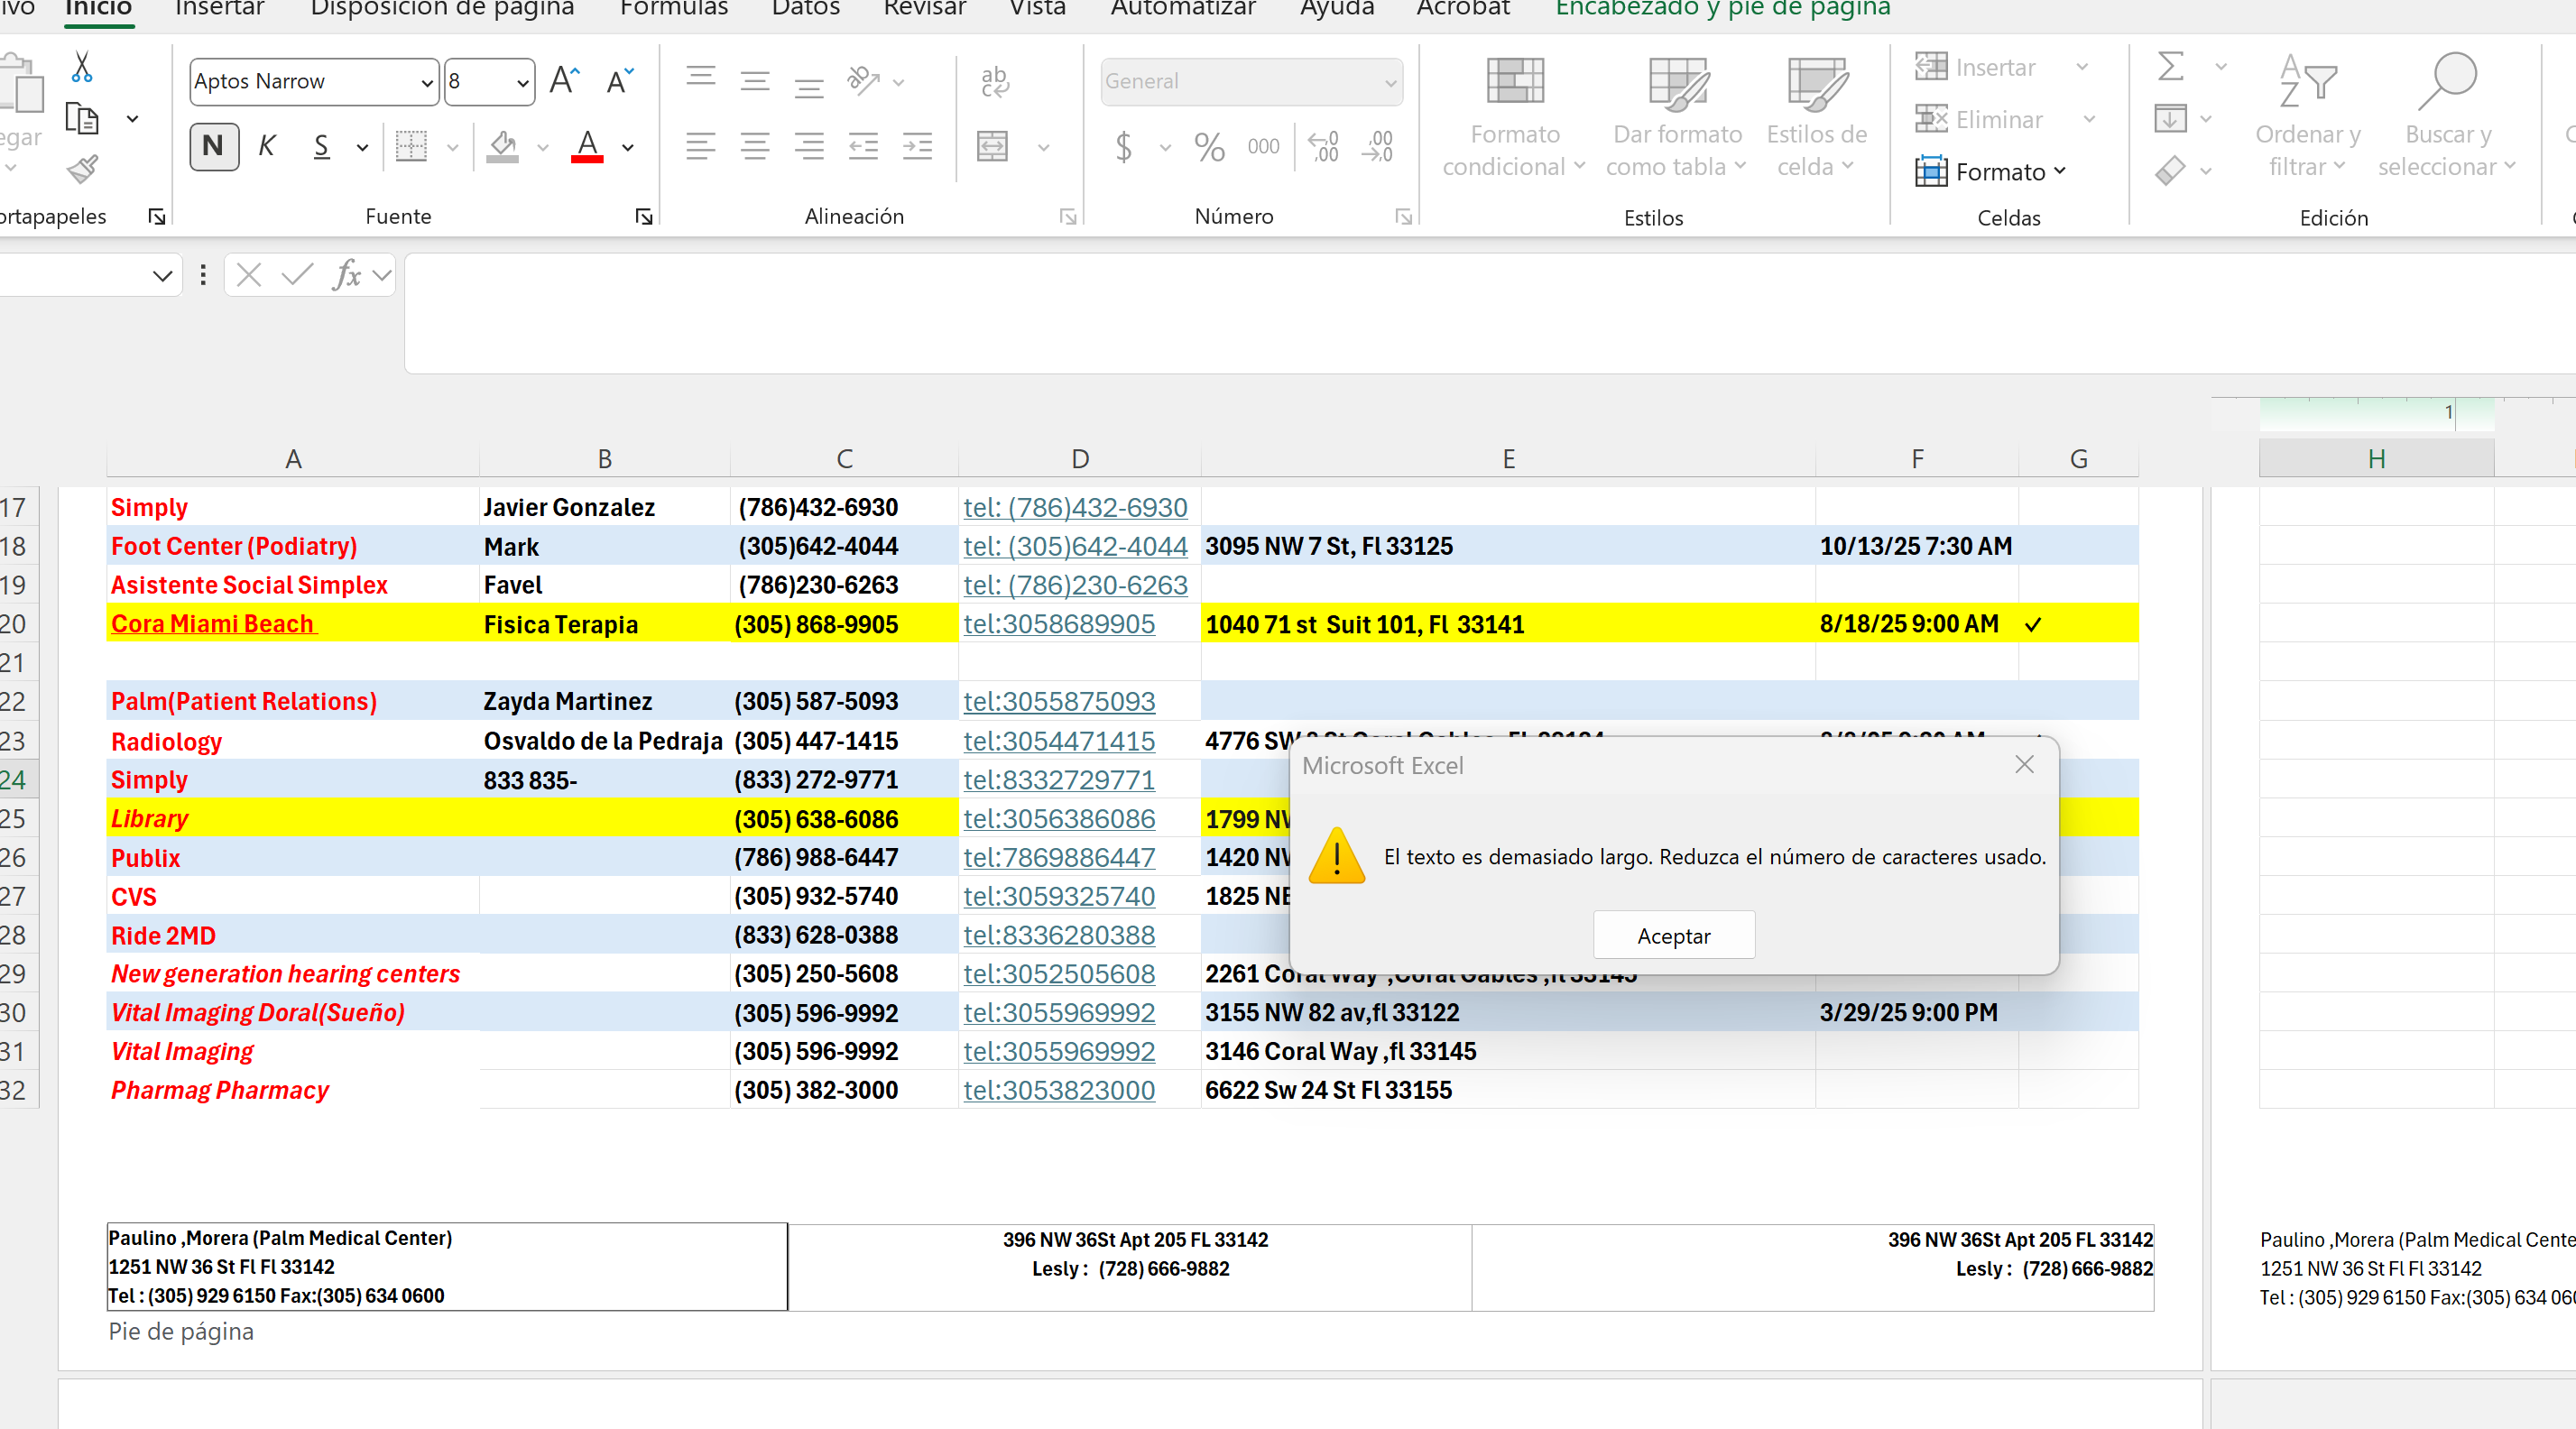Click the AutoSum sigma icon
Screen dimensions: 2576x1429
[x=2170, y=67]
